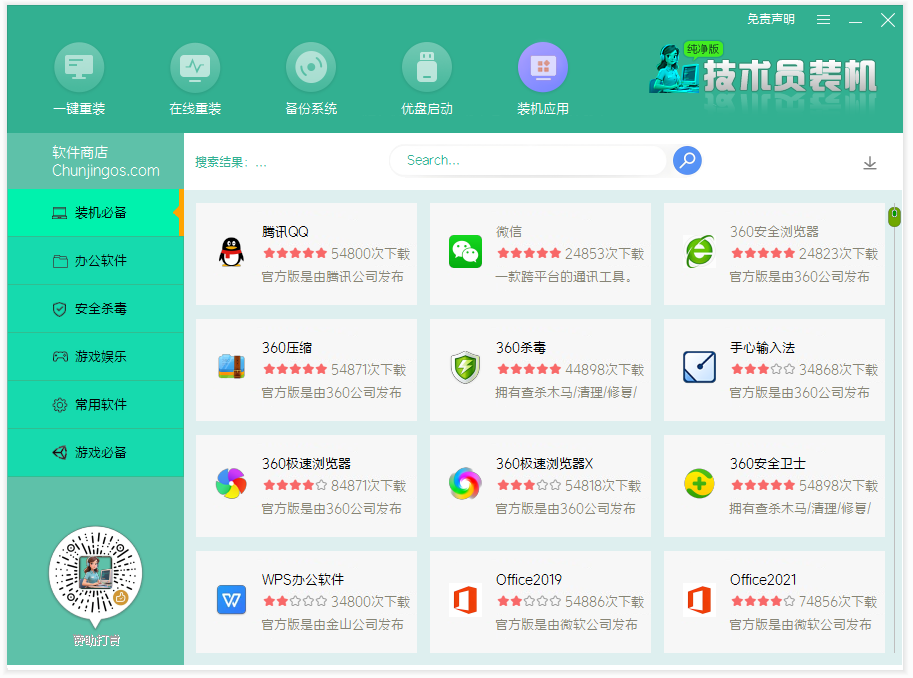Click the vertical scrollbar thumb
The width and height of the screenshot is (913, 678).
coord(894,216)
